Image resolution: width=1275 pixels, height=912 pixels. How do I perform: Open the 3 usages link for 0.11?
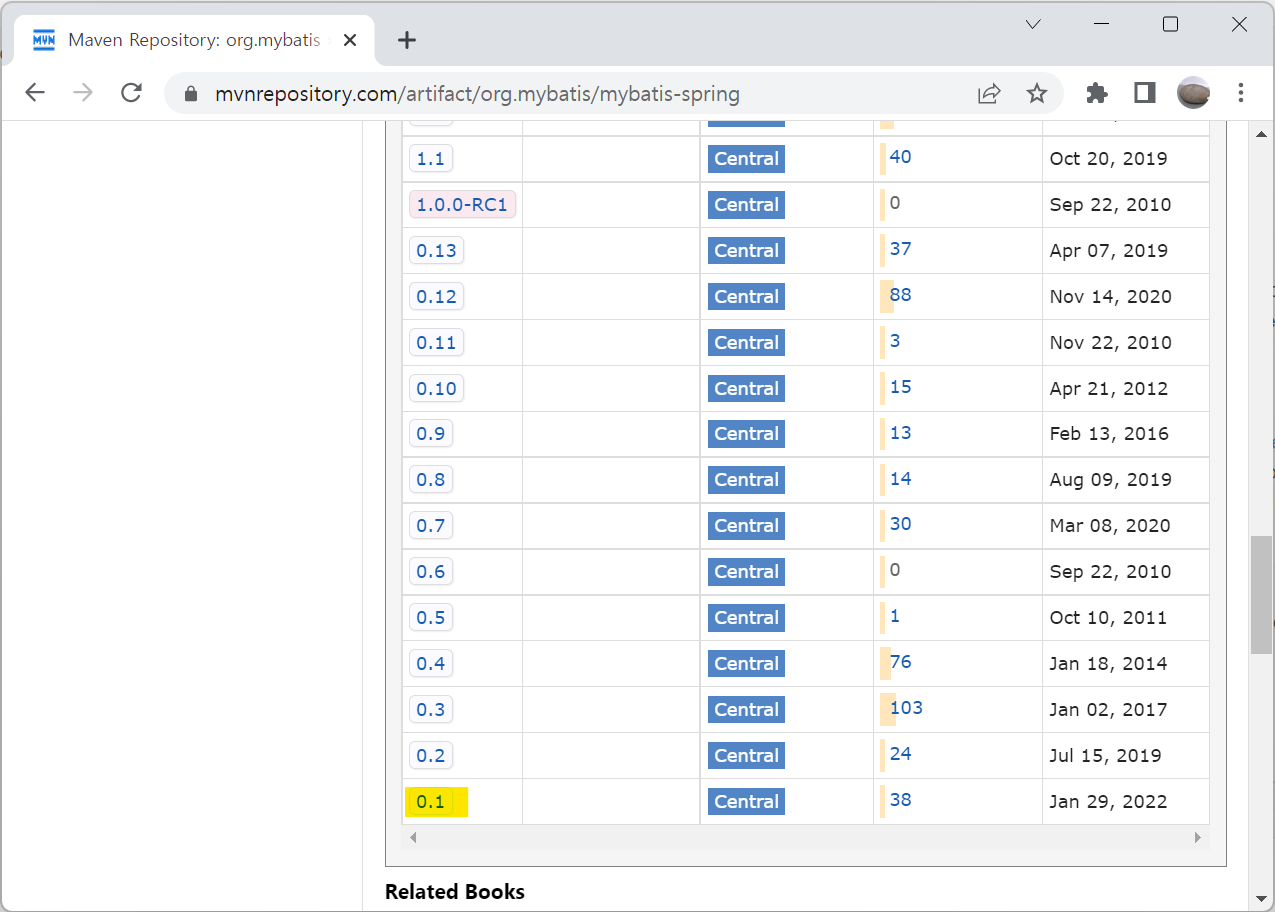[x=895, y=341]
